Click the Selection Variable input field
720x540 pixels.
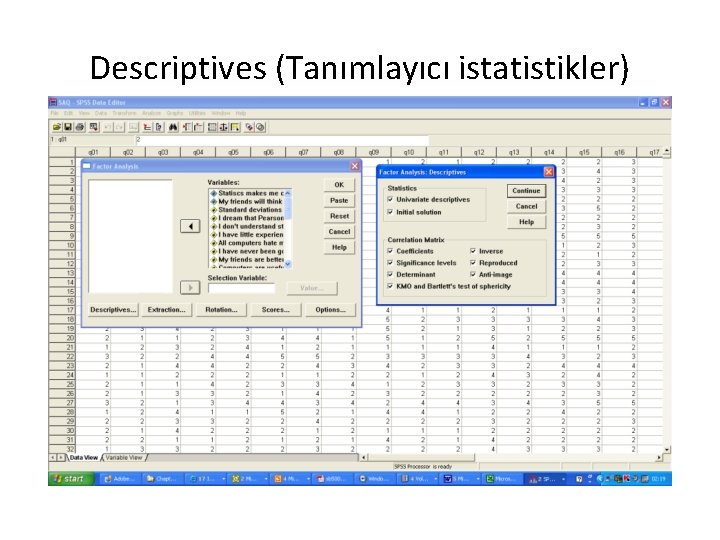(x=242, y=288)
